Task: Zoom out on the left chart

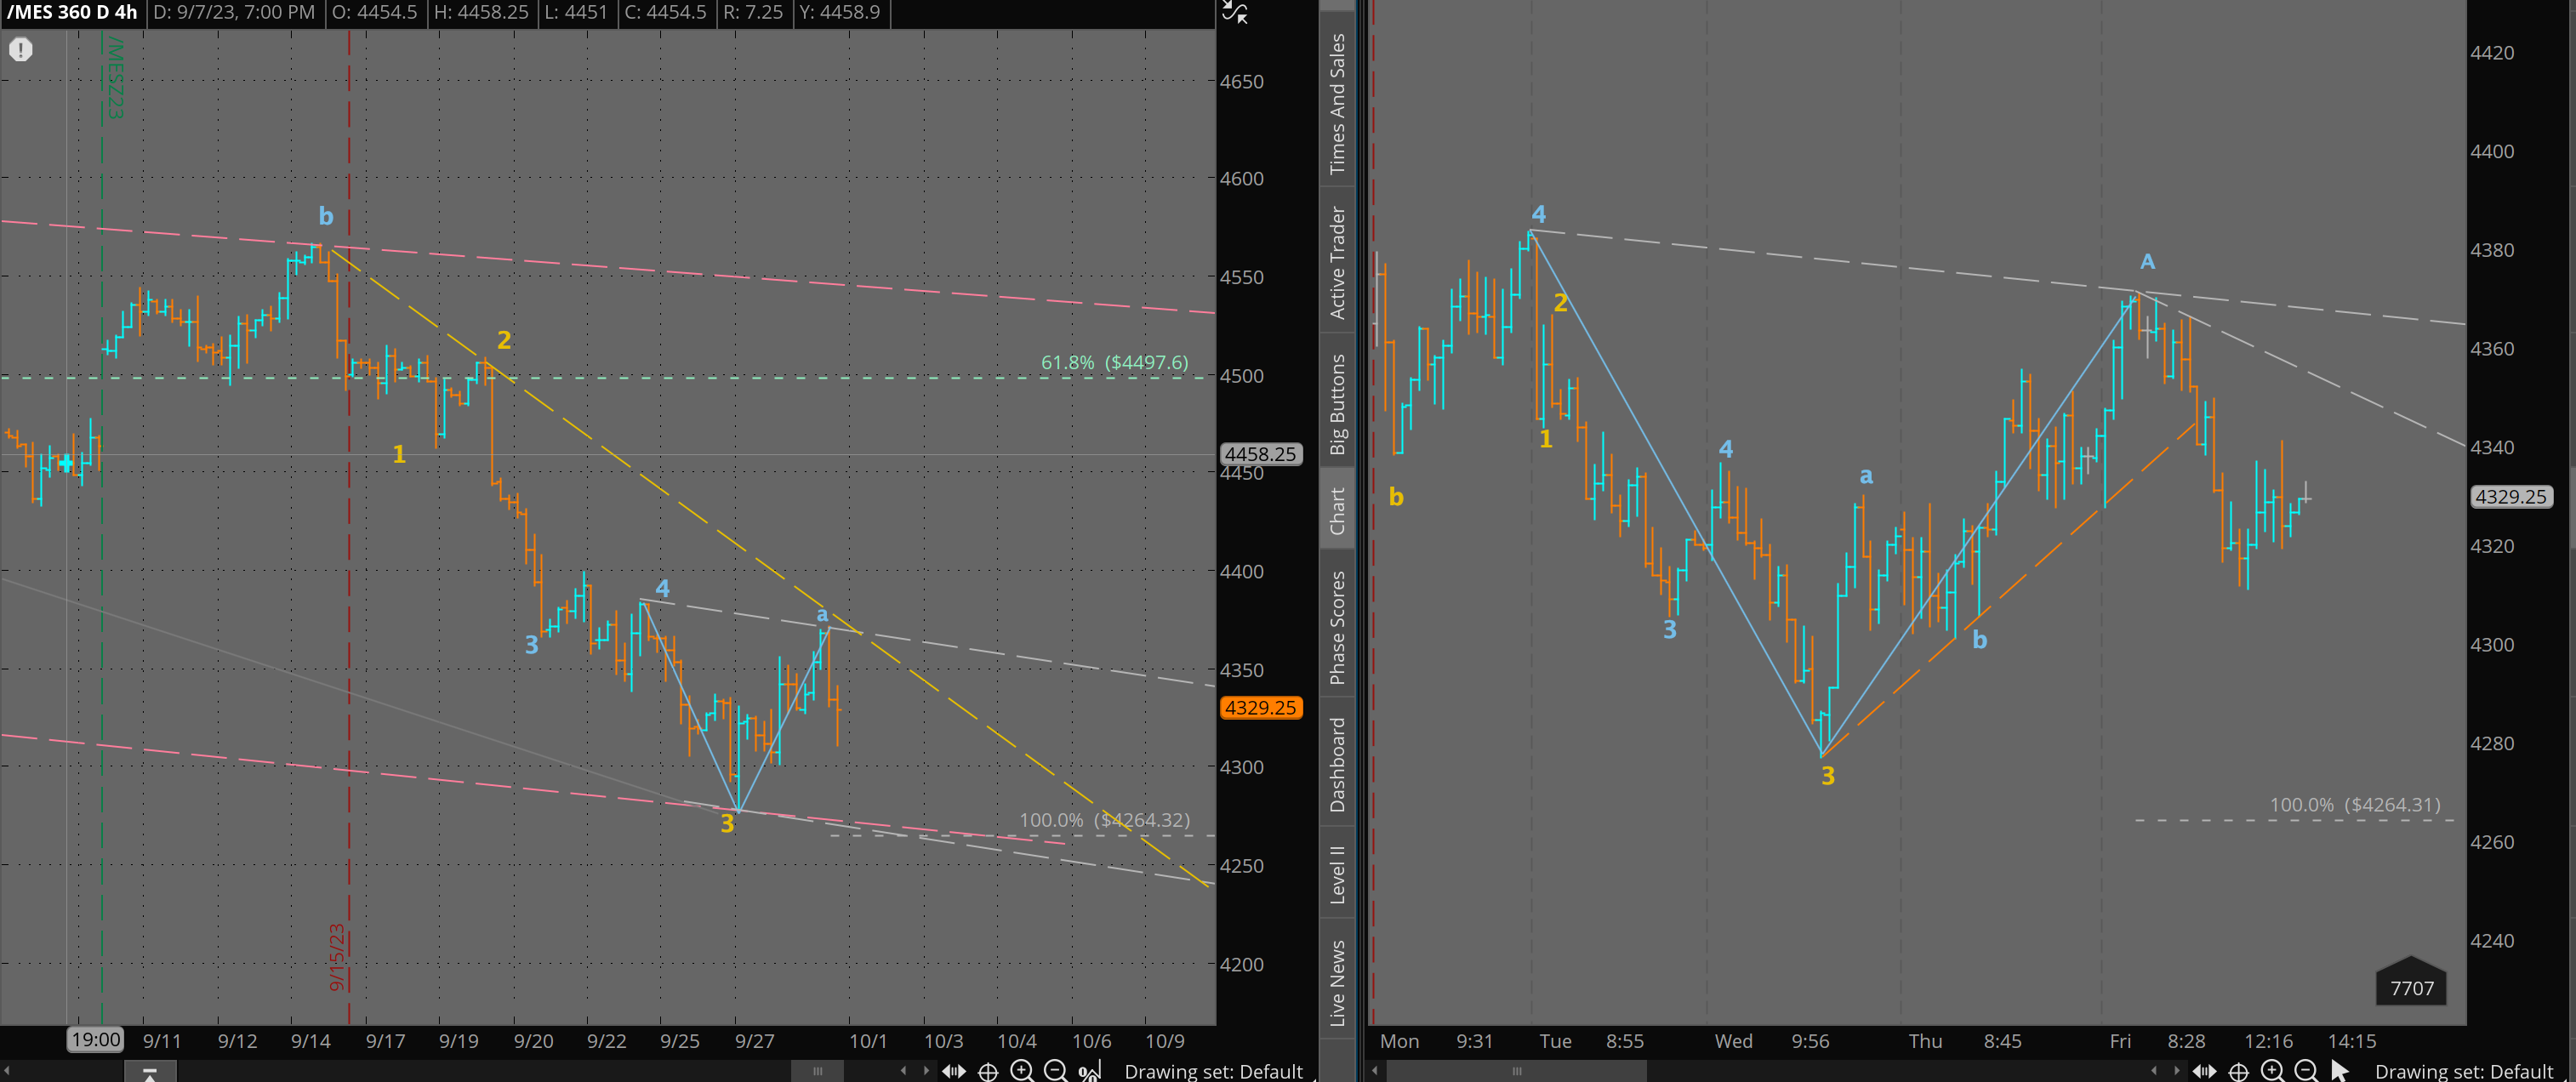Action: click(1056, 1071)
